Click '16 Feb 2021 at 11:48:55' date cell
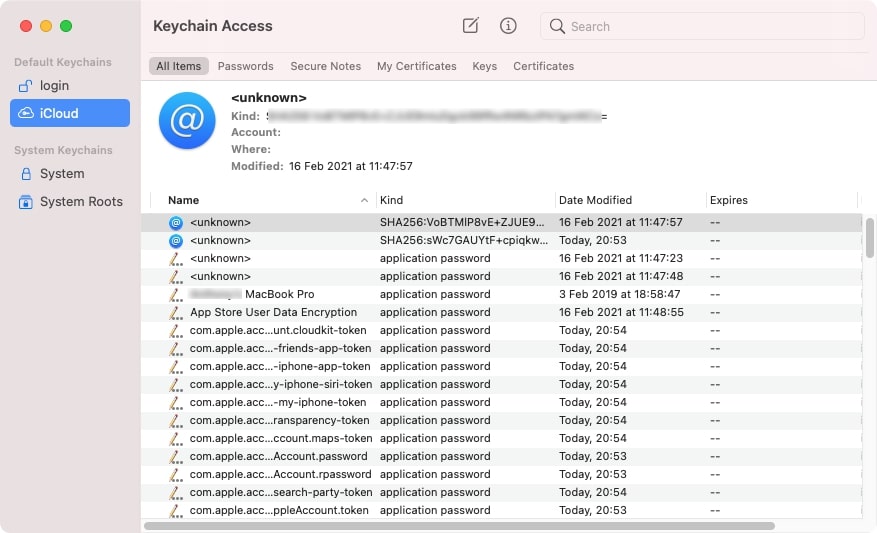Screen dimensions: 877x533 click(621, 313)
